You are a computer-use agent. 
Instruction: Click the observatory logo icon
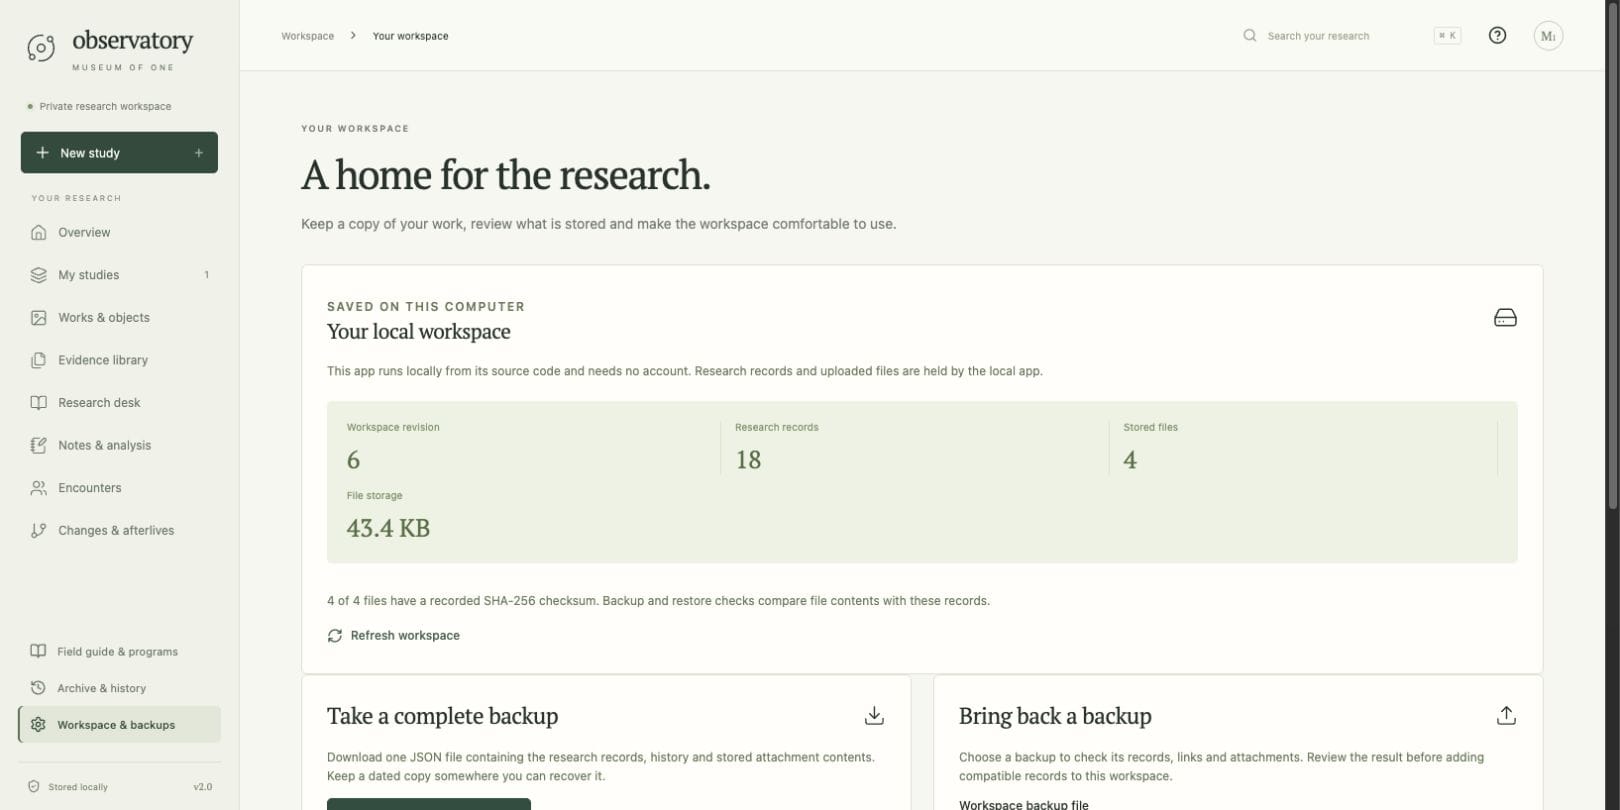tap(41, 48)
